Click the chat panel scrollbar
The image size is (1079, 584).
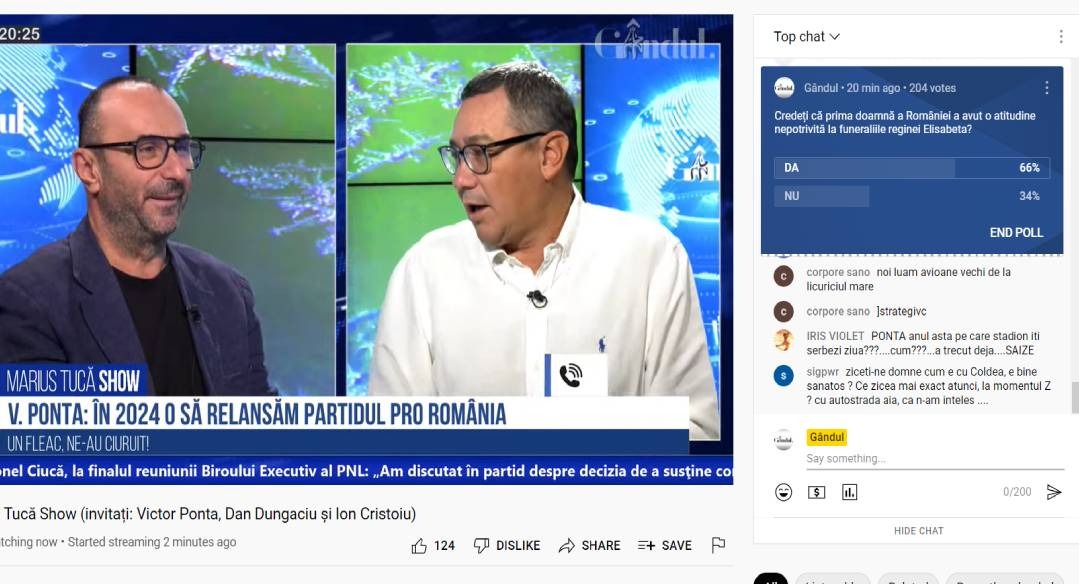tap(1074, 396)
